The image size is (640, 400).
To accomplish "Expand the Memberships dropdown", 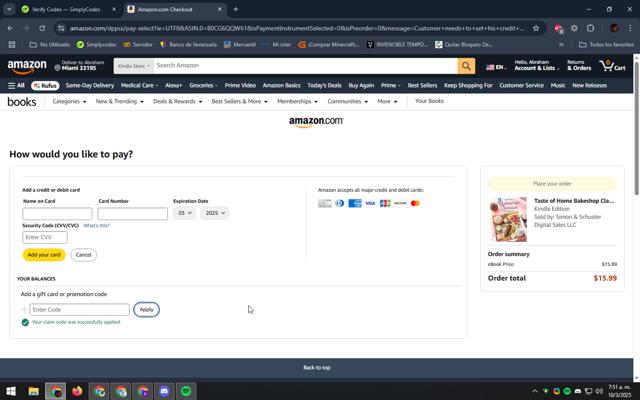I will click(298, 101).
